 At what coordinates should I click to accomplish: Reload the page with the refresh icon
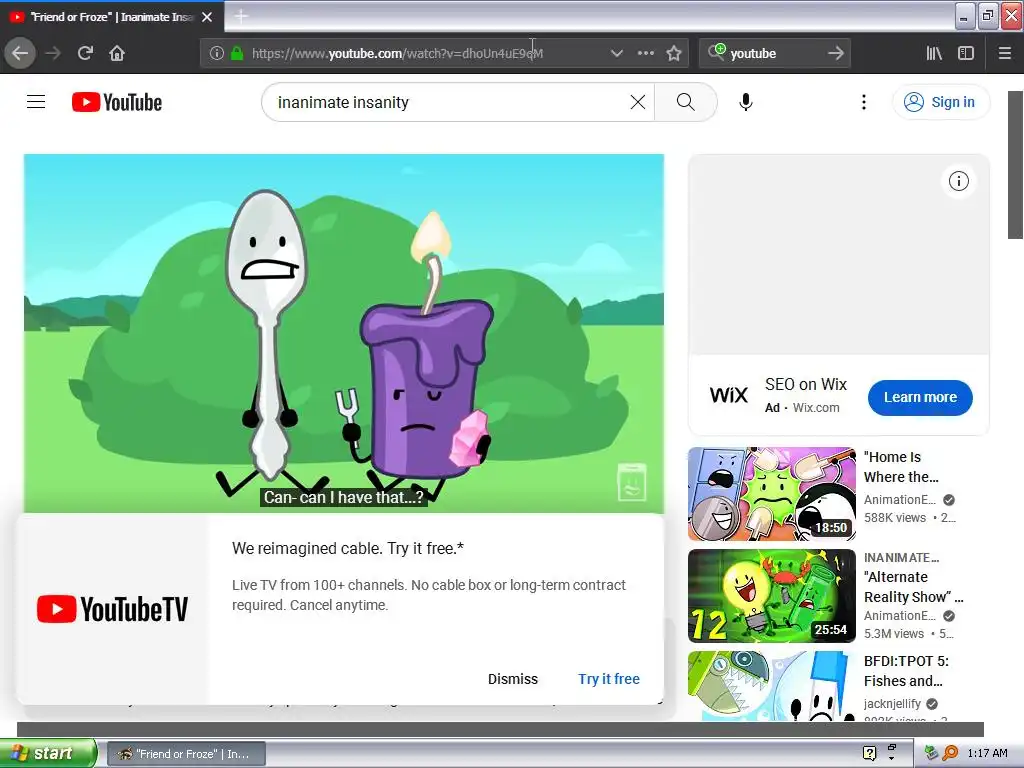pyautogui.click(x=86, y=53)
